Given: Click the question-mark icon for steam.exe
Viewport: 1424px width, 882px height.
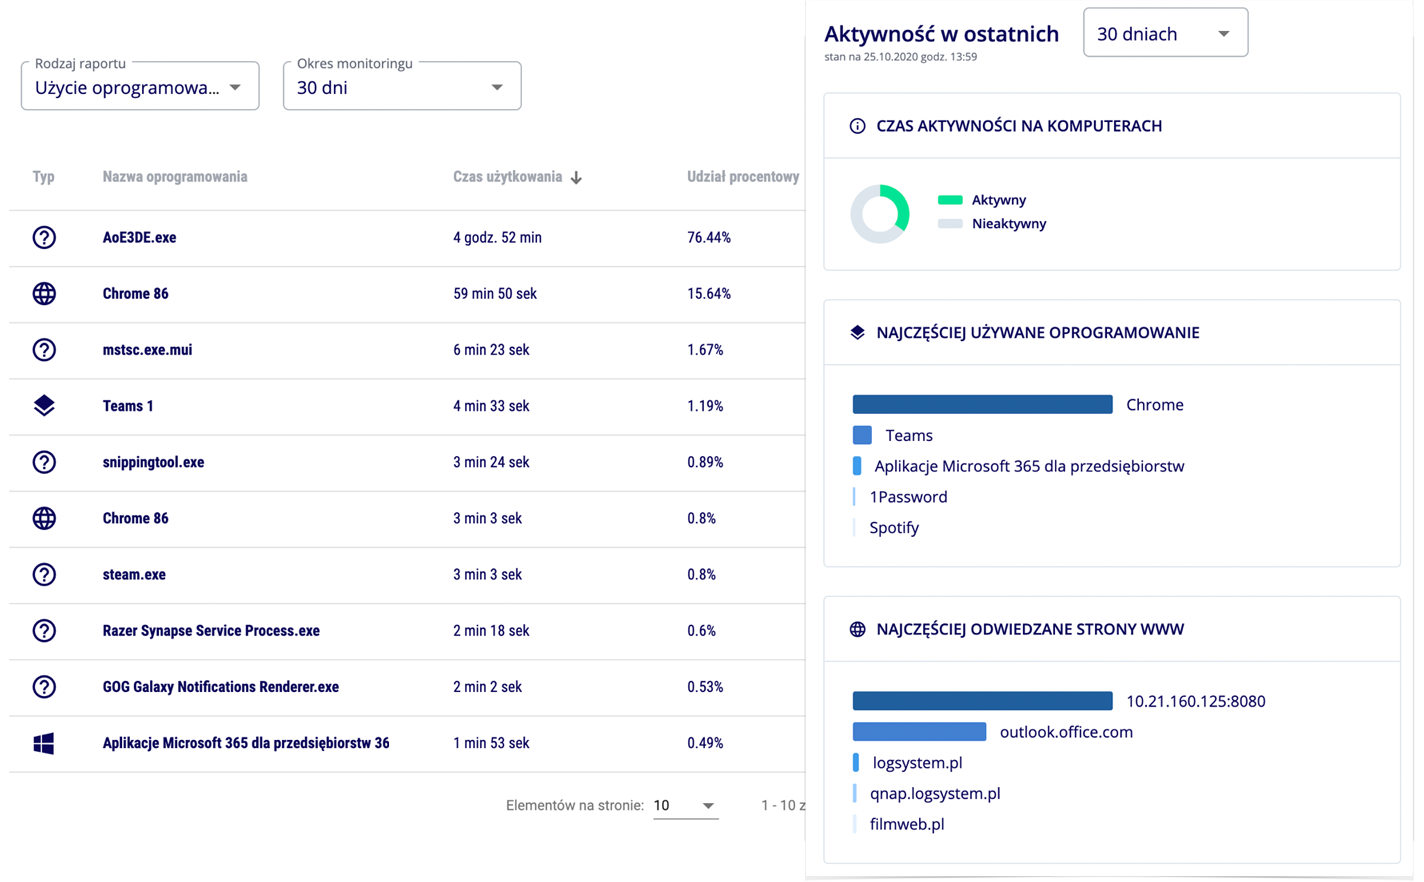Looking at the screenshot, I should pyautogui.click(x=44, y=574).
